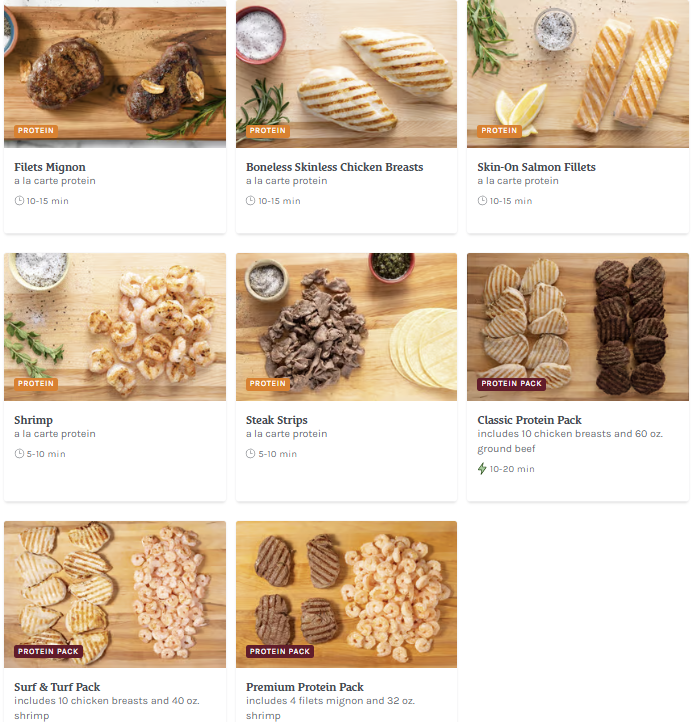Screen dimensions: 699x722
Task: Click the clock icon under Filets Mignon
Action: (19, 201)
